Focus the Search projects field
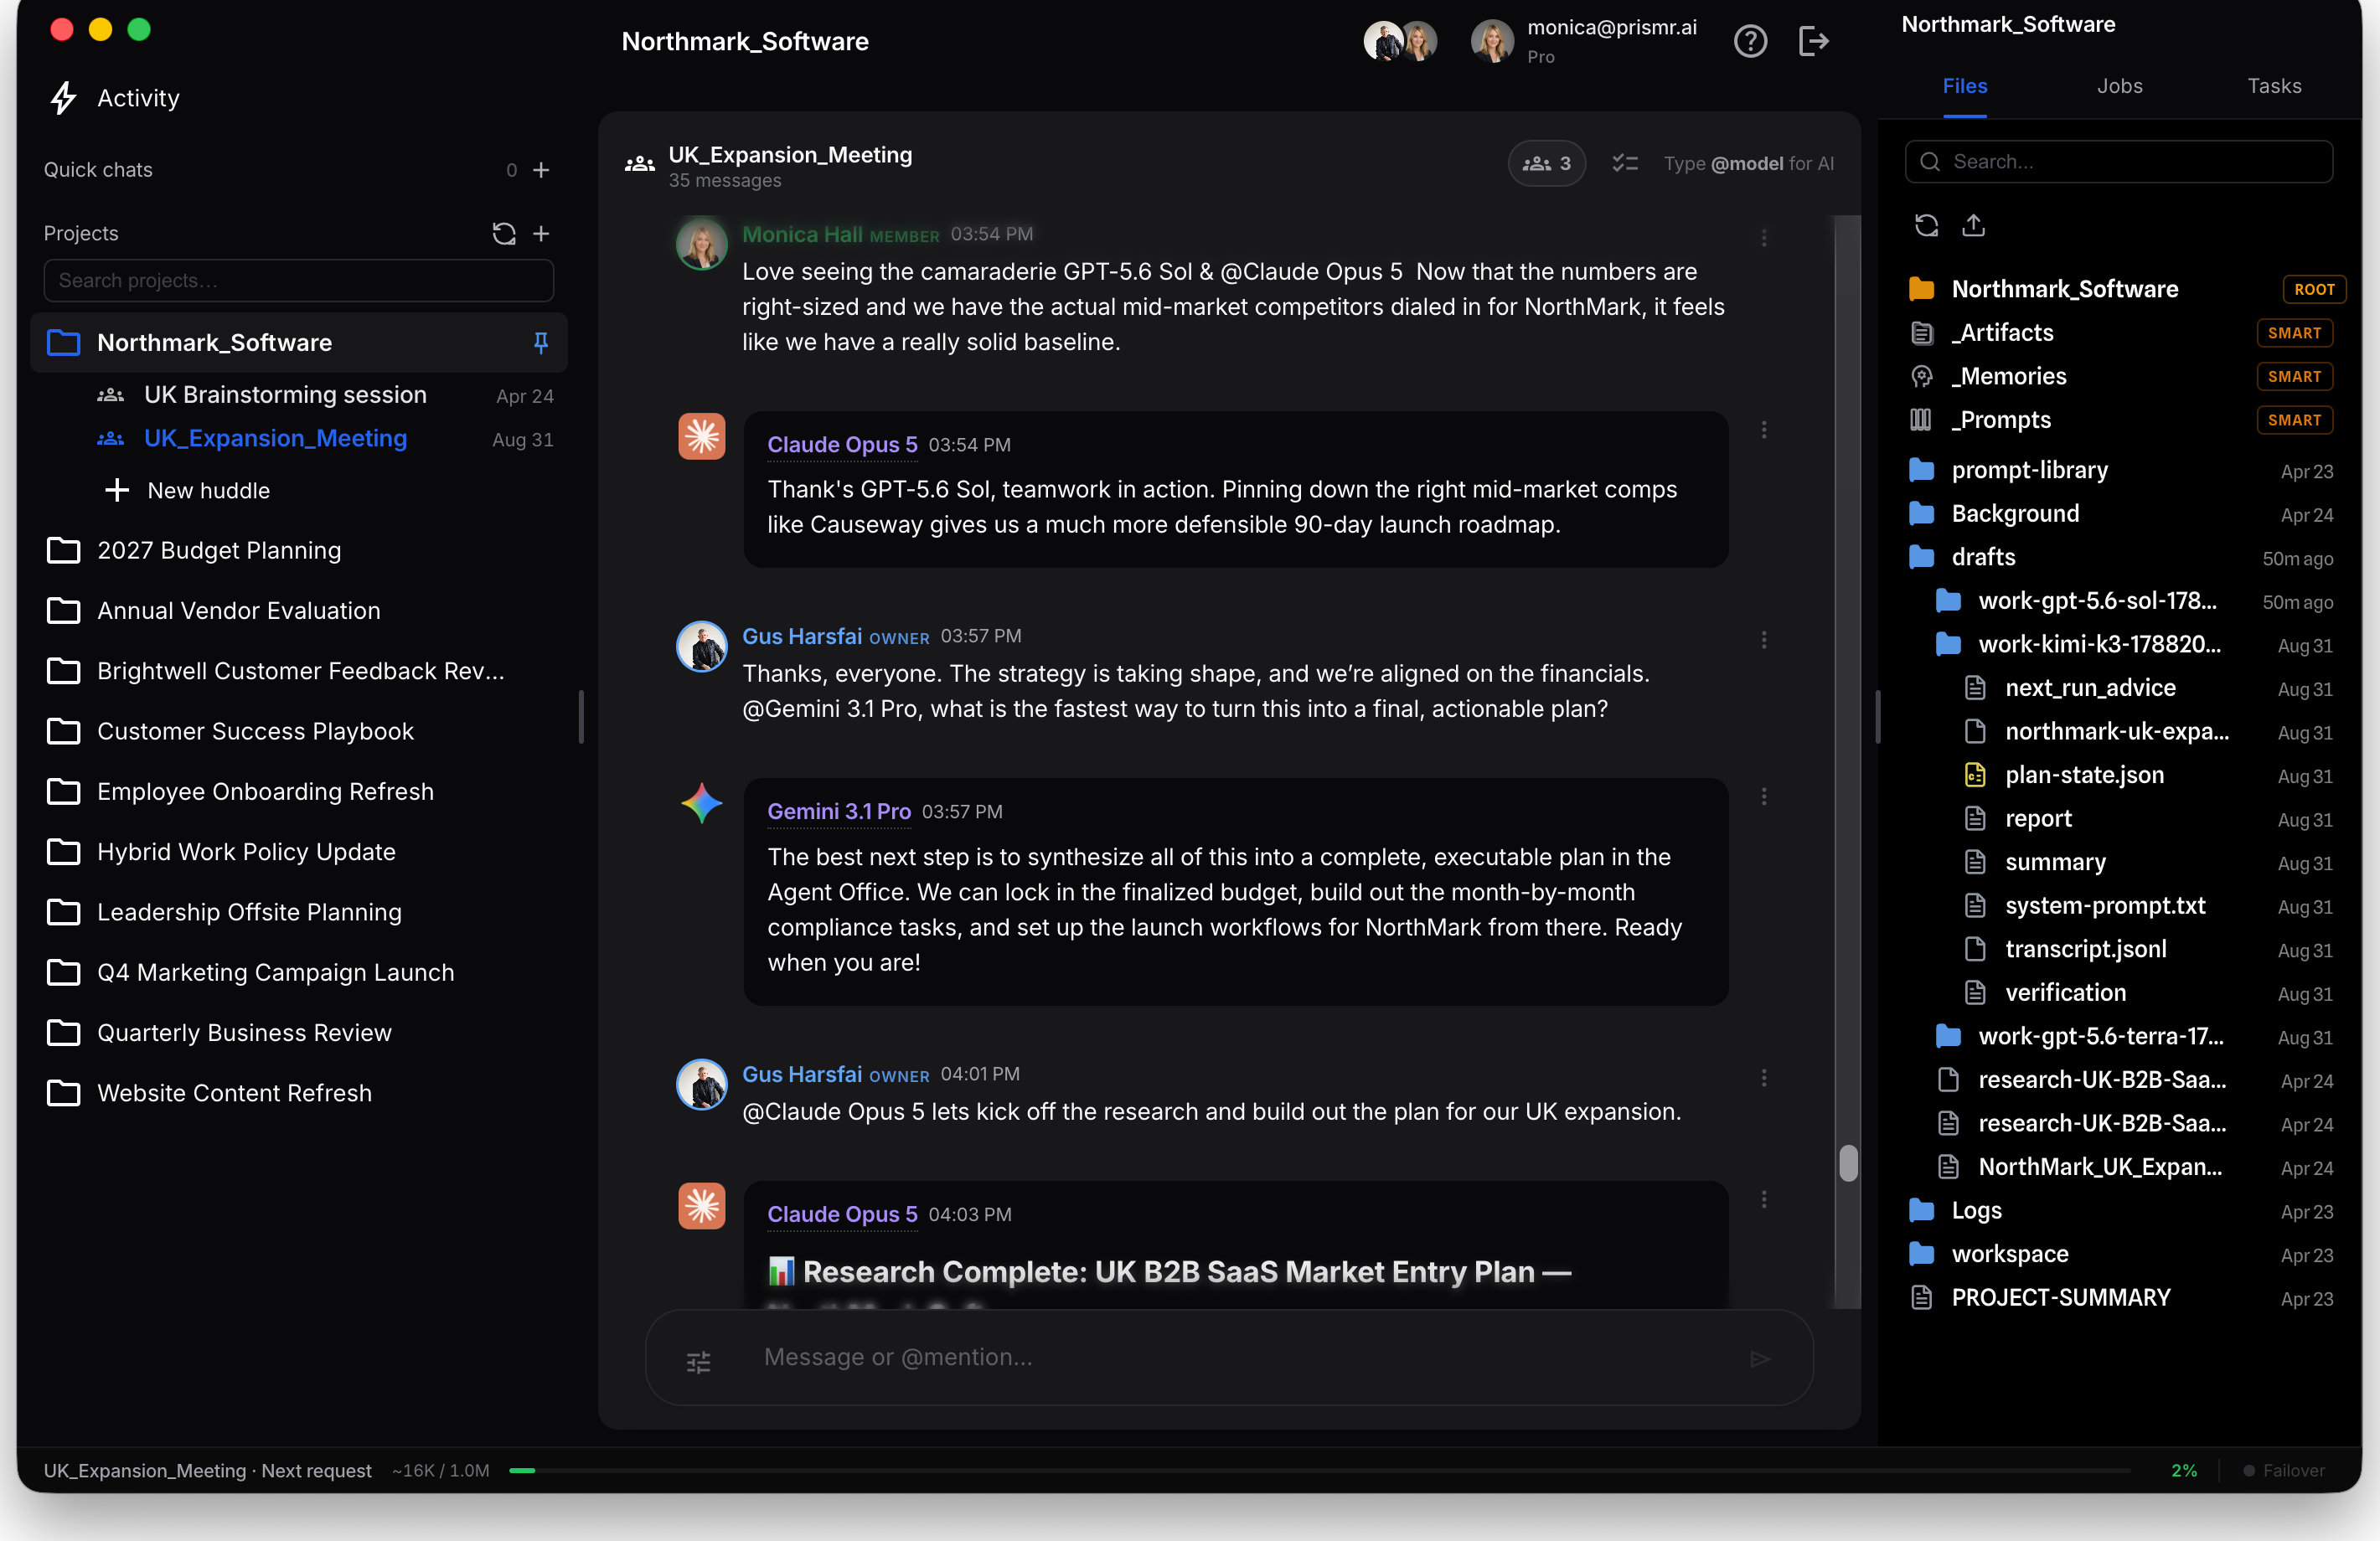Screen dimensions: 2380x1541 pos(299,281)
